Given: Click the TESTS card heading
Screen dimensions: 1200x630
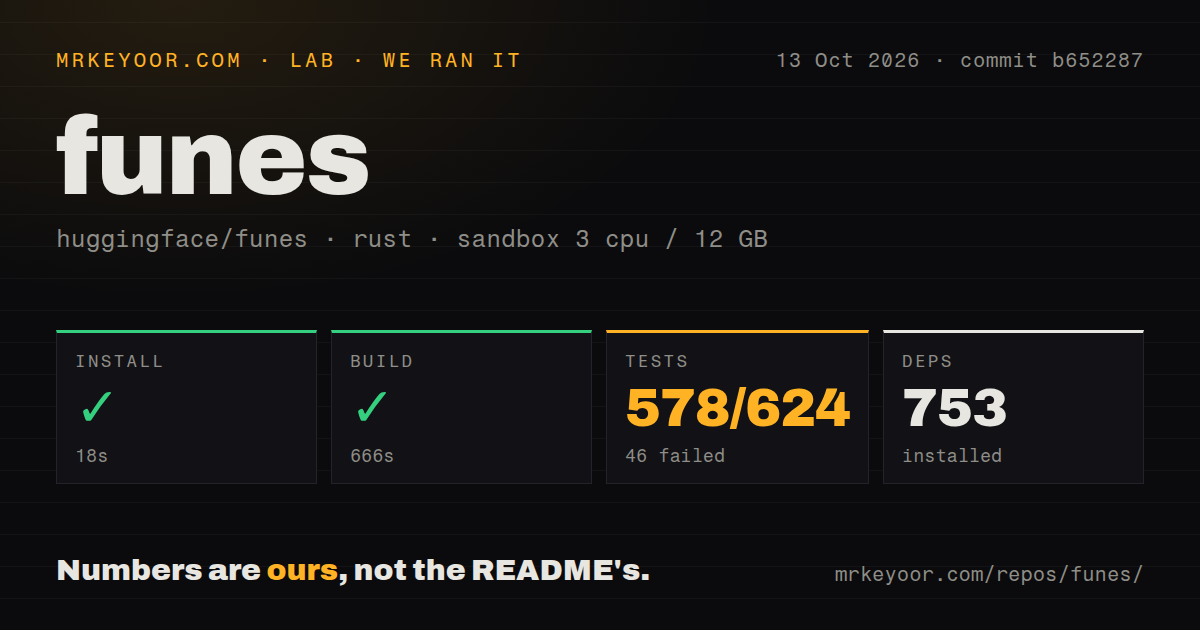Looking at the screenshot, I should 657,362.
